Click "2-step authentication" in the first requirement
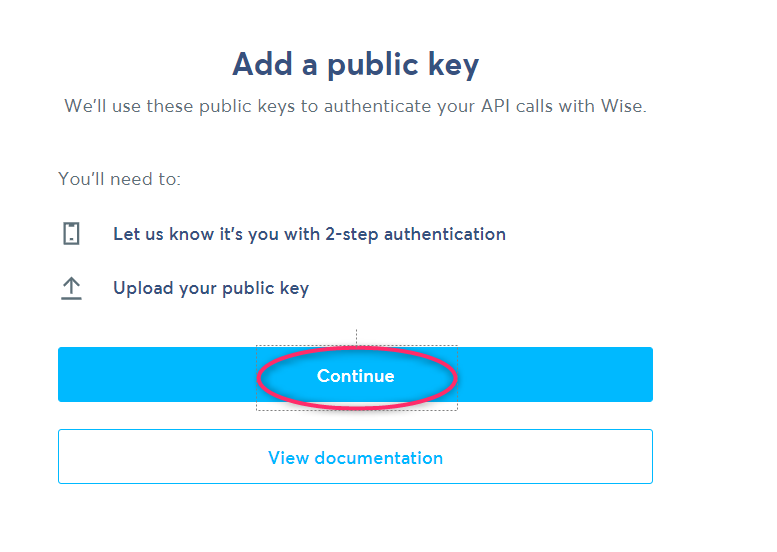Viewport: 777px width, 552px height. click(415, 234)
